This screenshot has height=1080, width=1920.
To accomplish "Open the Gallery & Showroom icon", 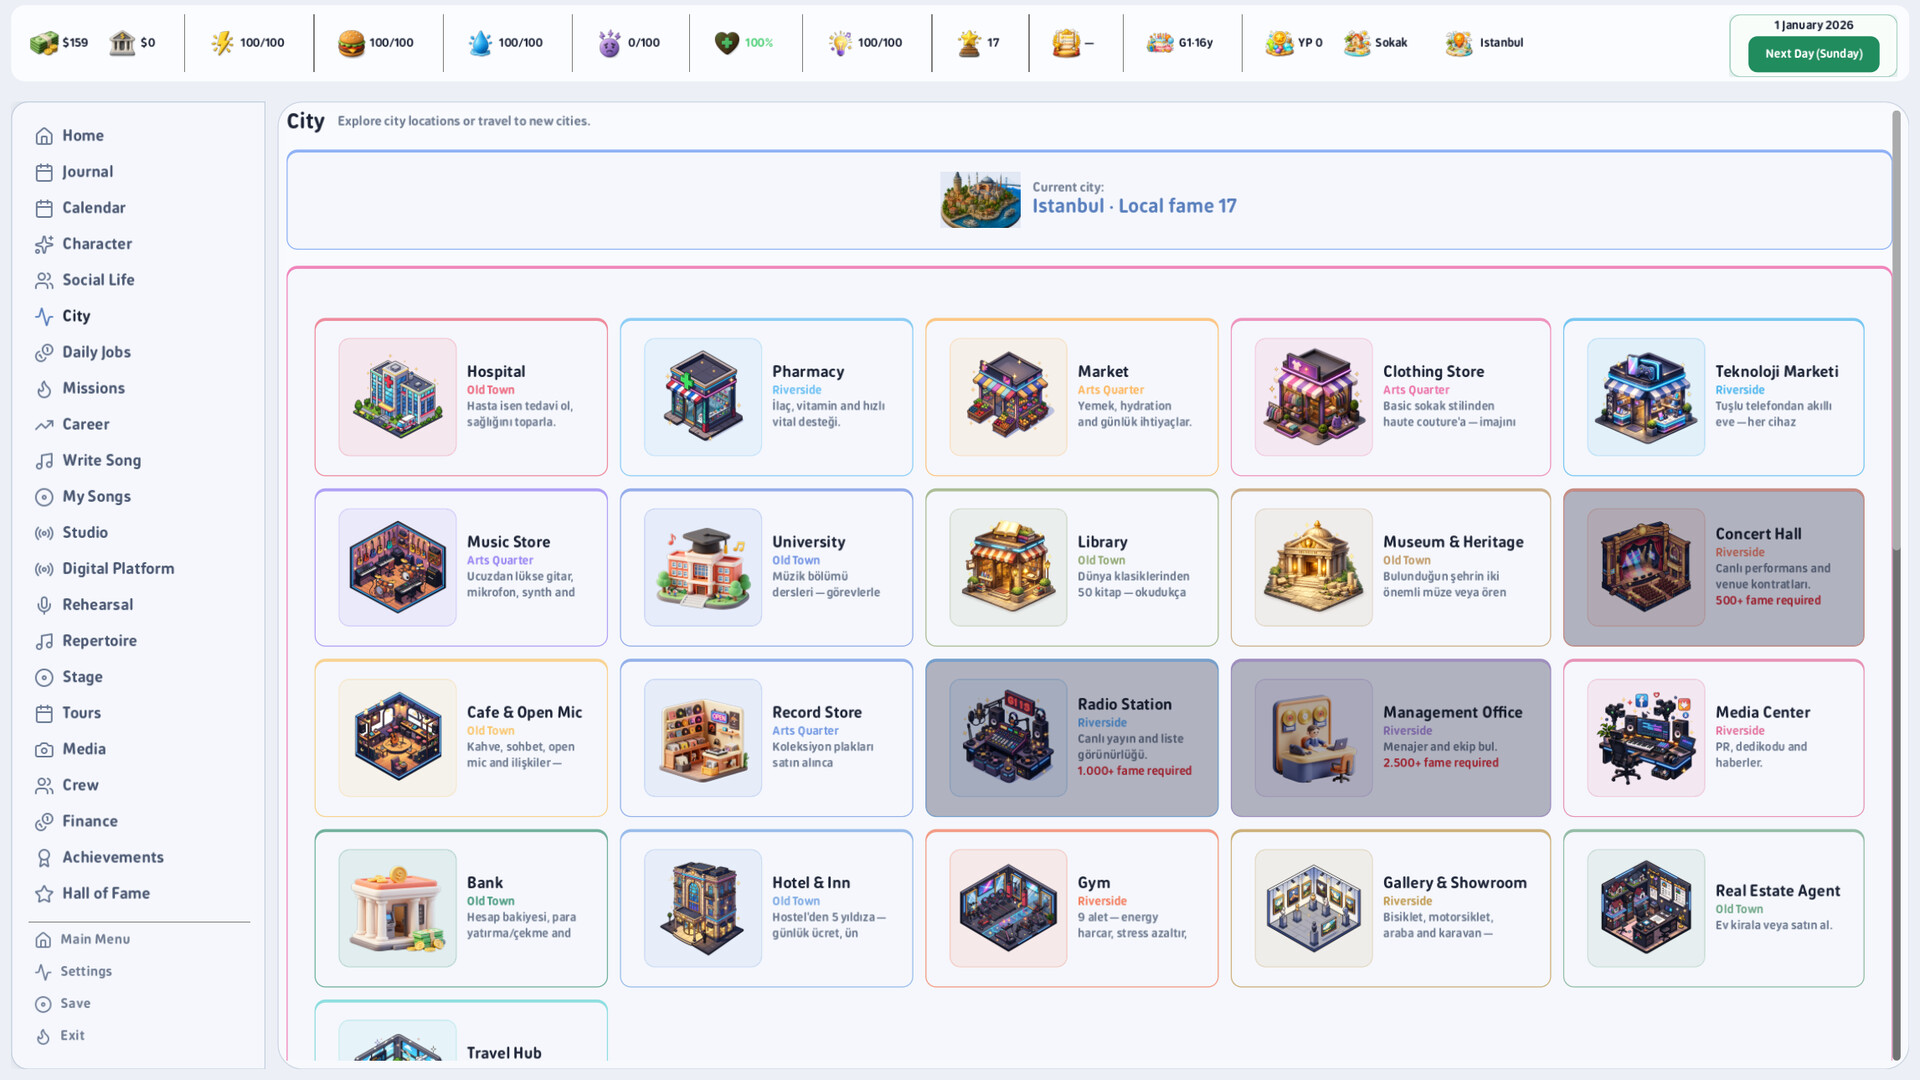I will [1314, 908].
